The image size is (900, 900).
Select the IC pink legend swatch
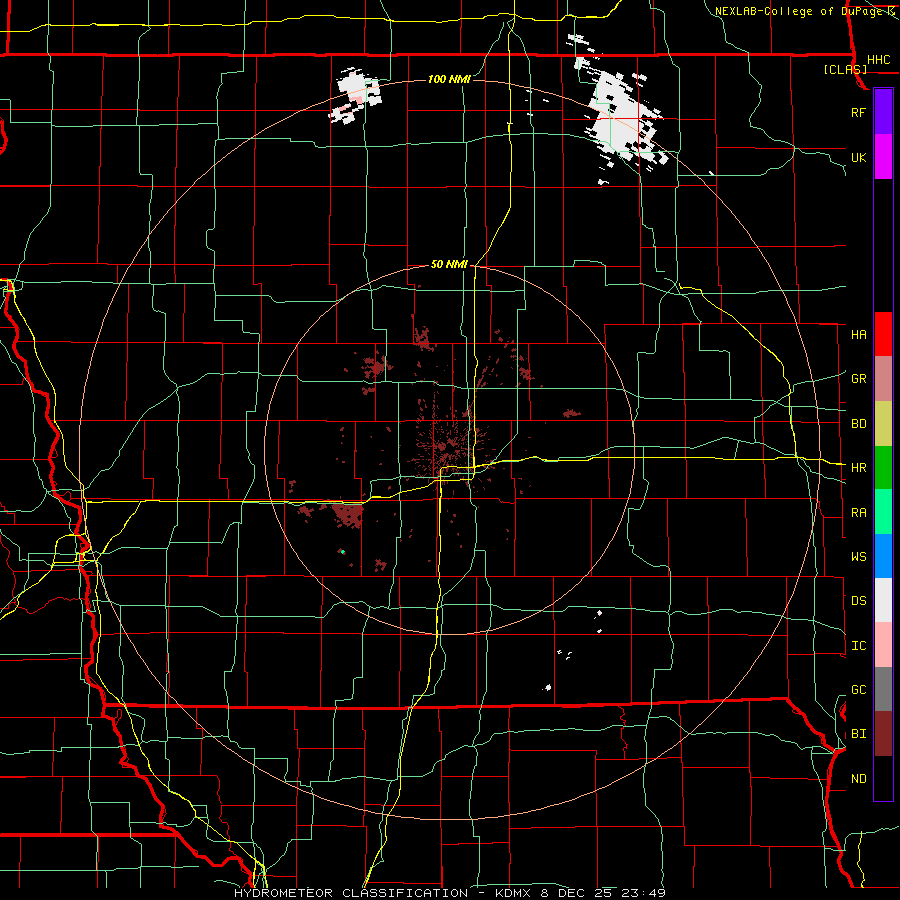pyautogui.click(x=883, y=645)
